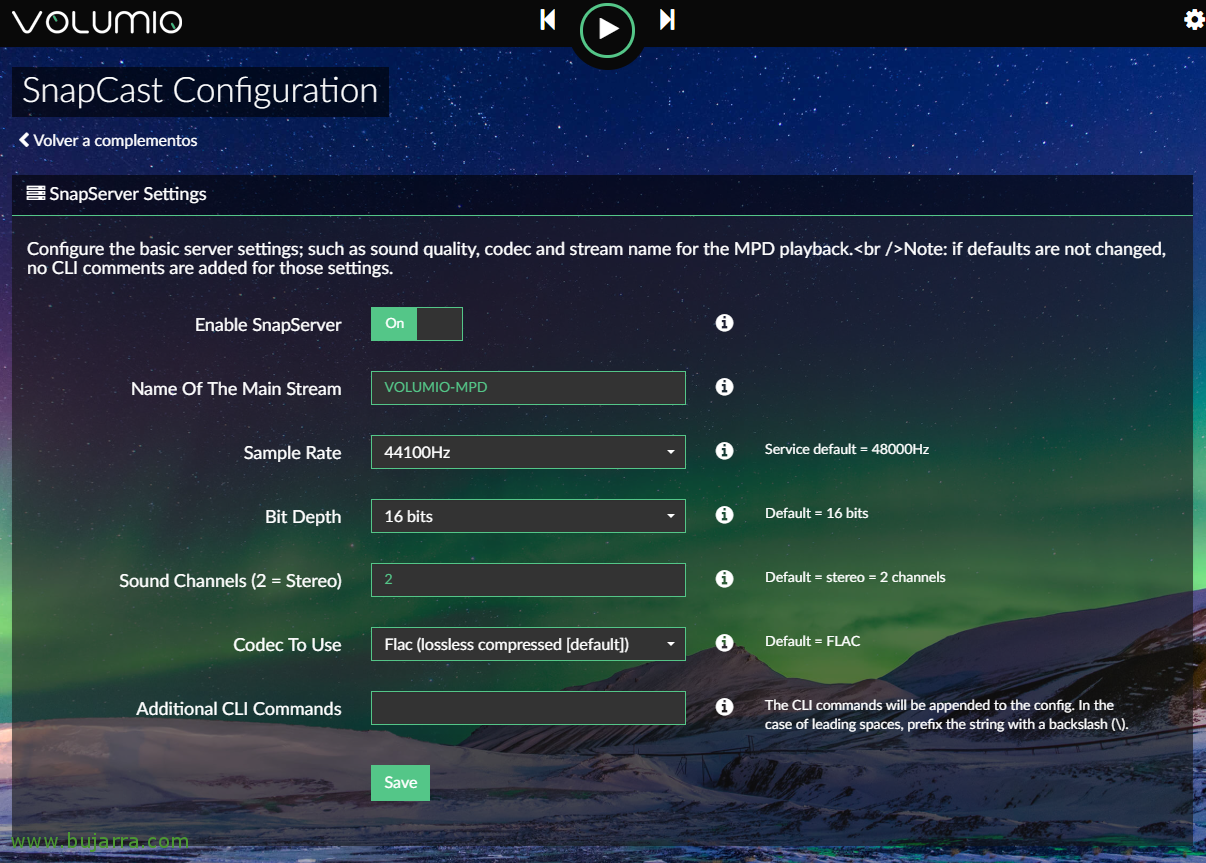1206x863 pixels.
Task: Click the 'Sound Channels (2 = Stereo)' label
Action: [x=230, y=581]
